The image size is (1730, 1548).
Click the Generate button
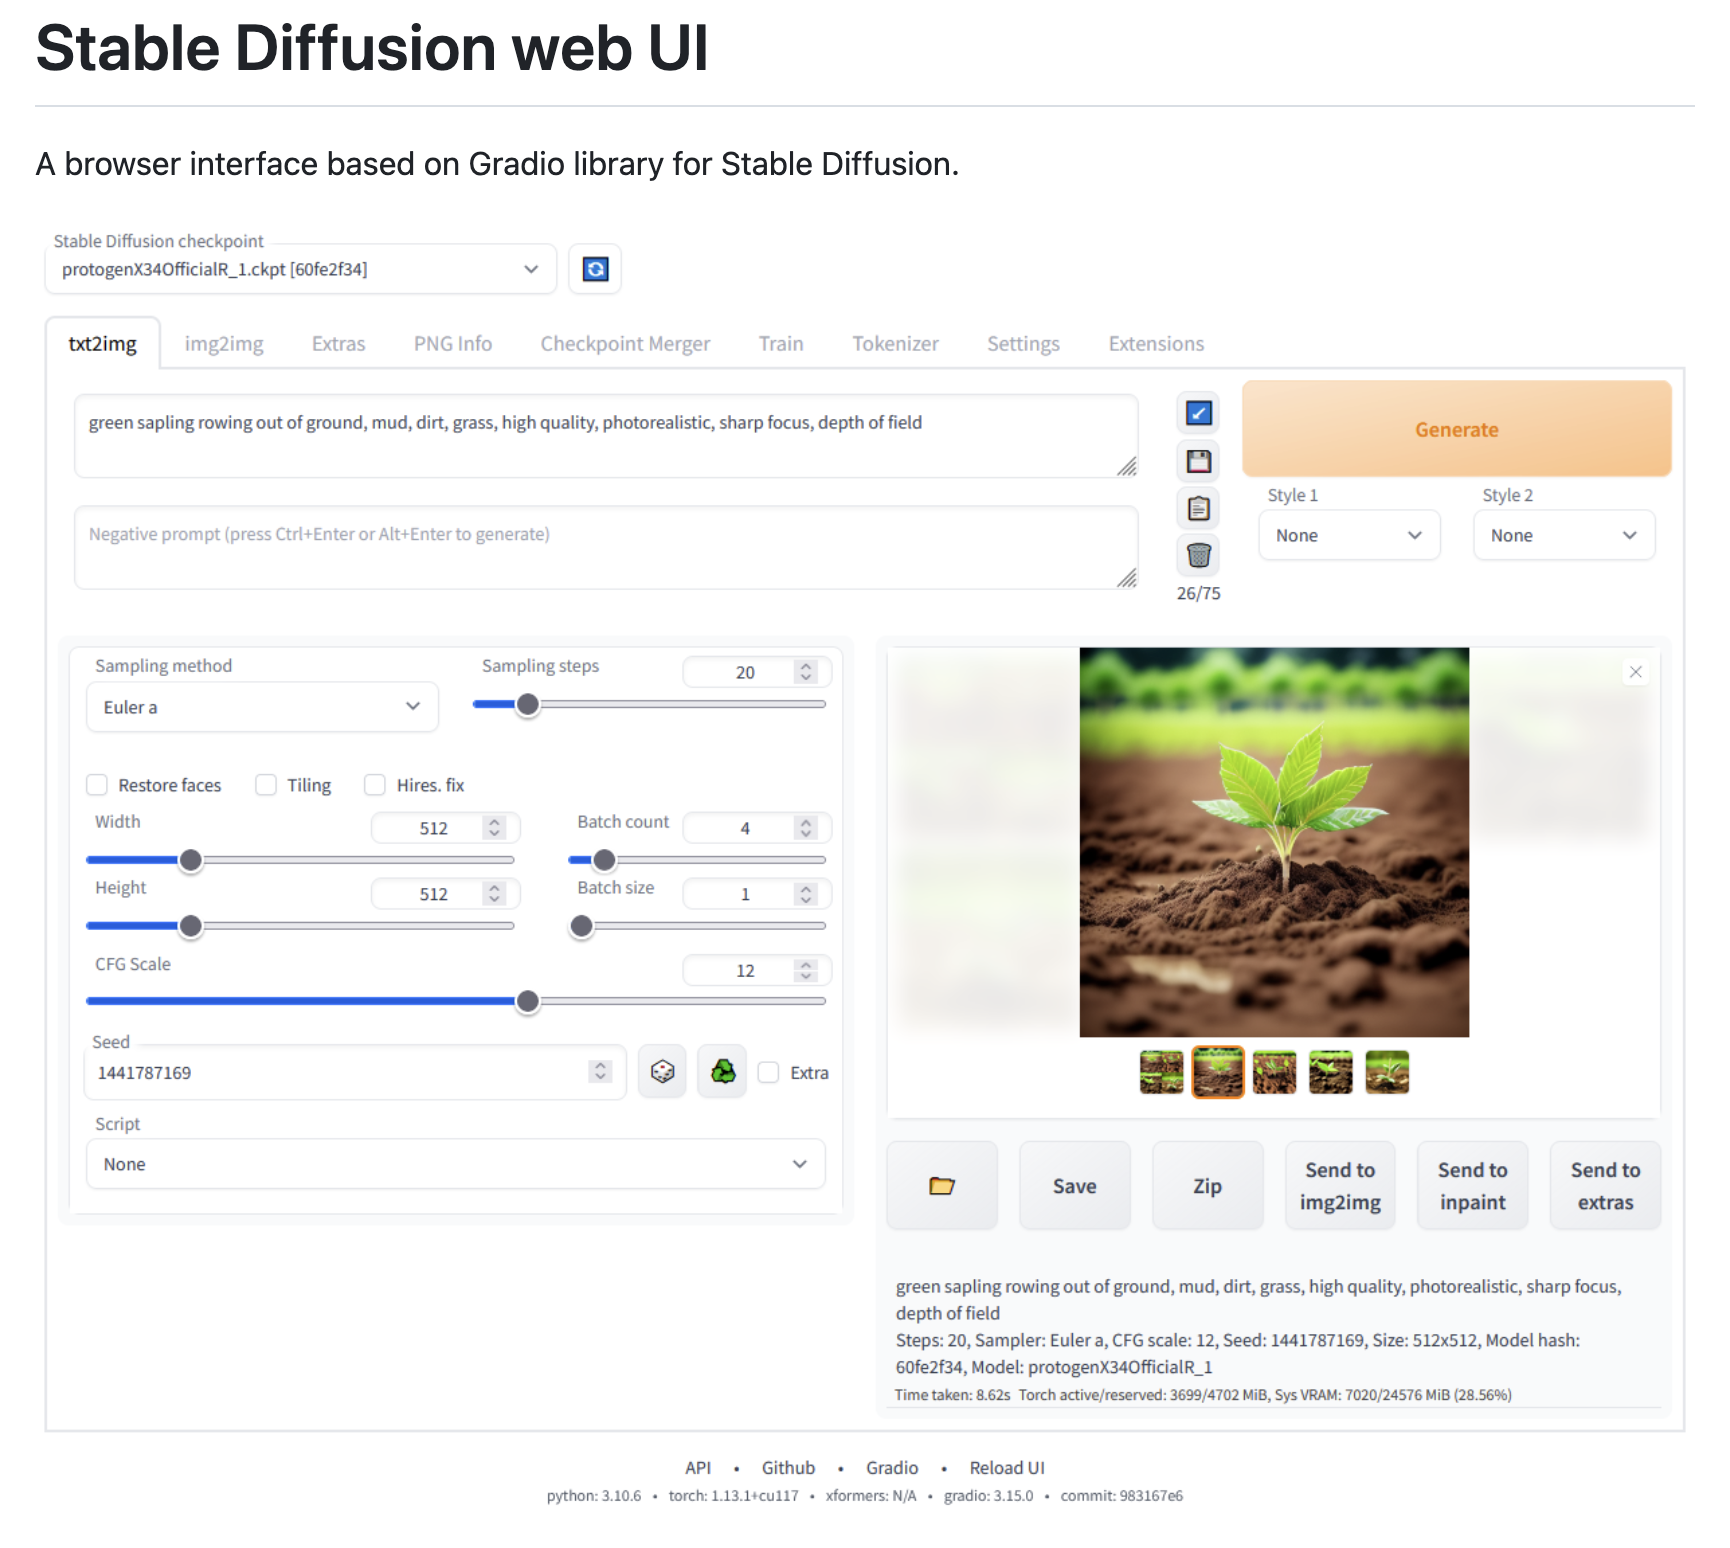tap(1457, 429)
